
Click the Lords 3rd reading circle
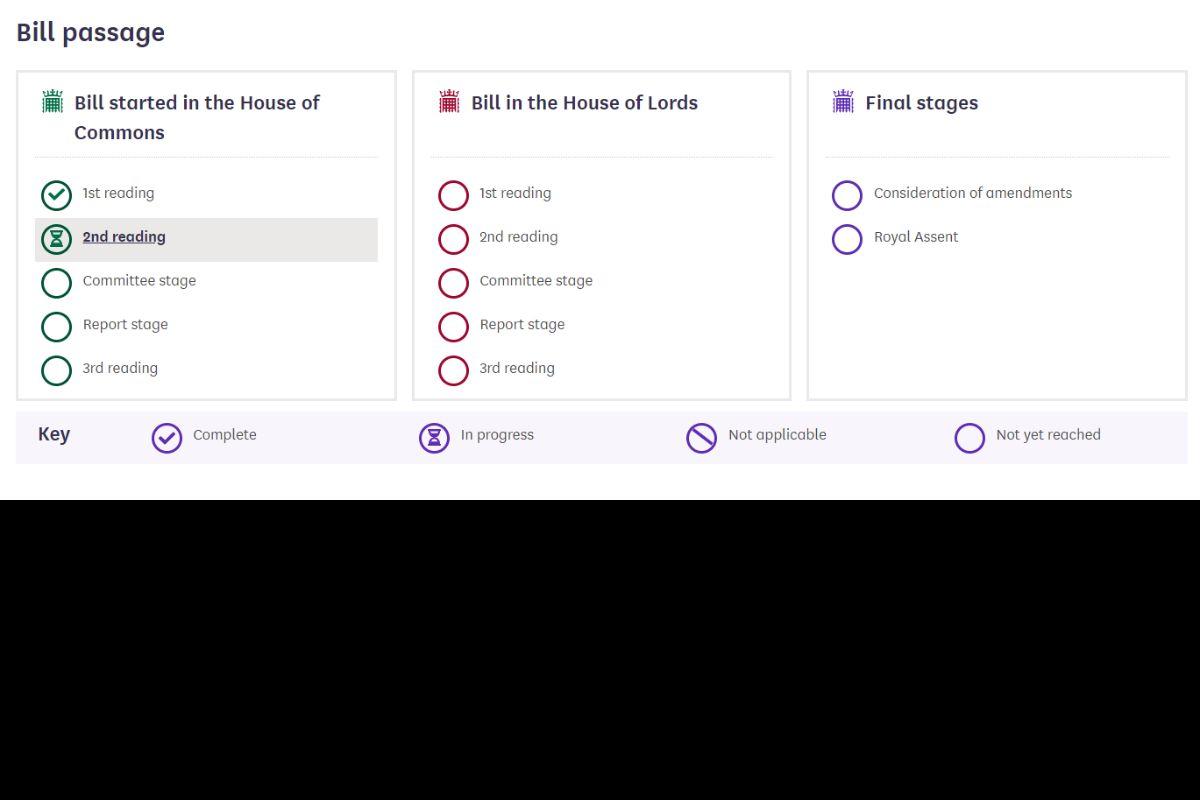click(453, 370)
